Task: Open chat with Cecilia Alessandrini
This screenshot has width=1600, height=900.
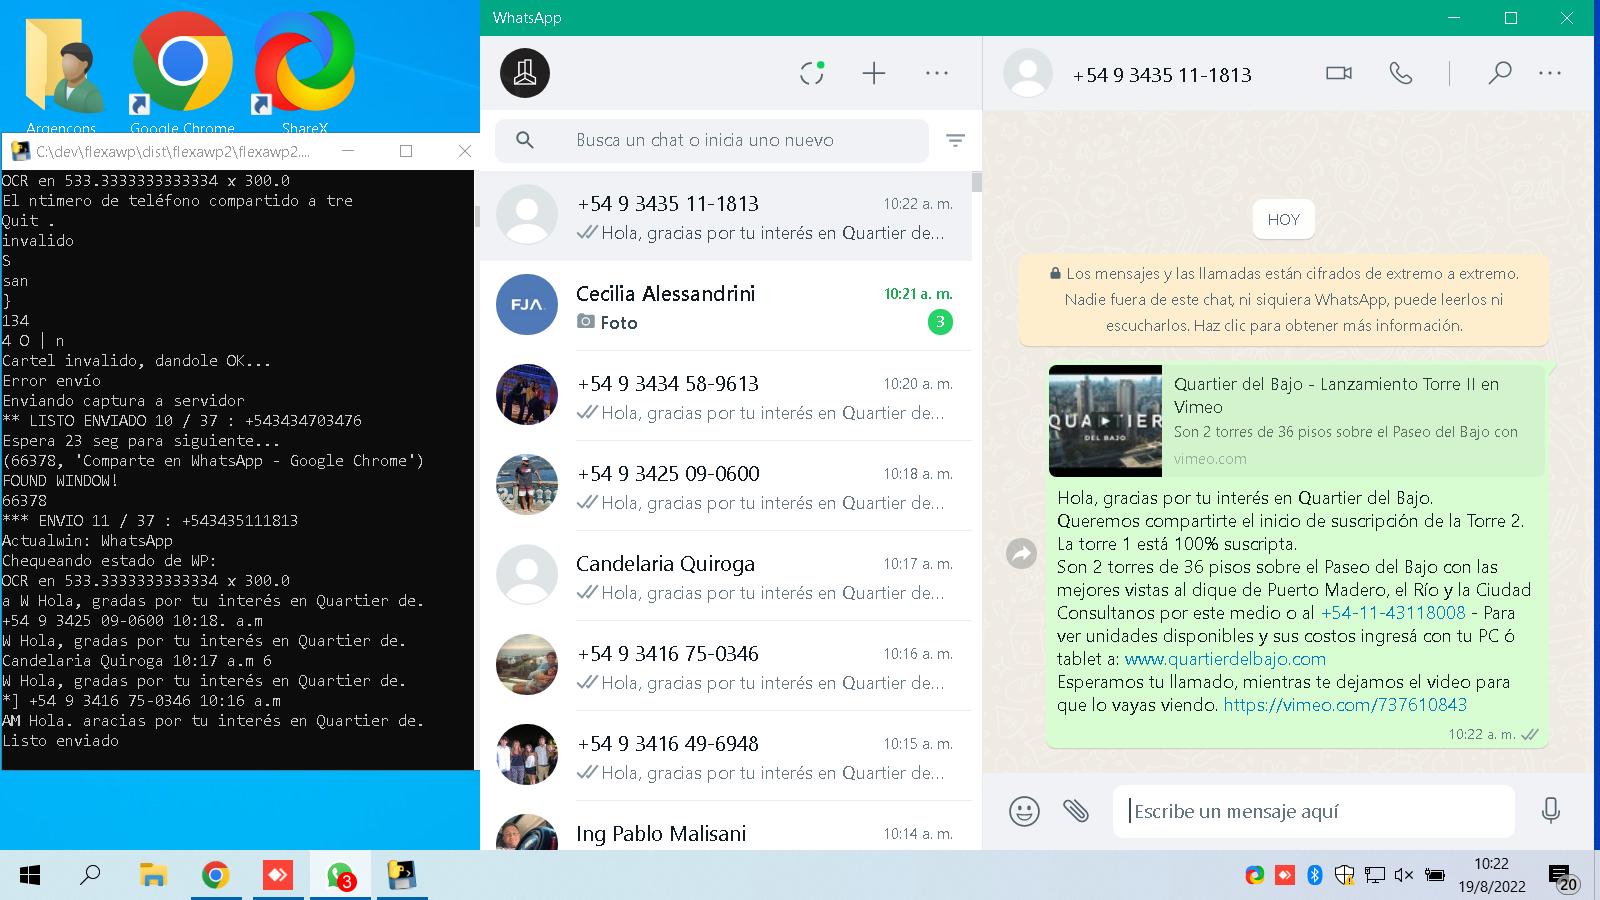Action: coord(726,306)
